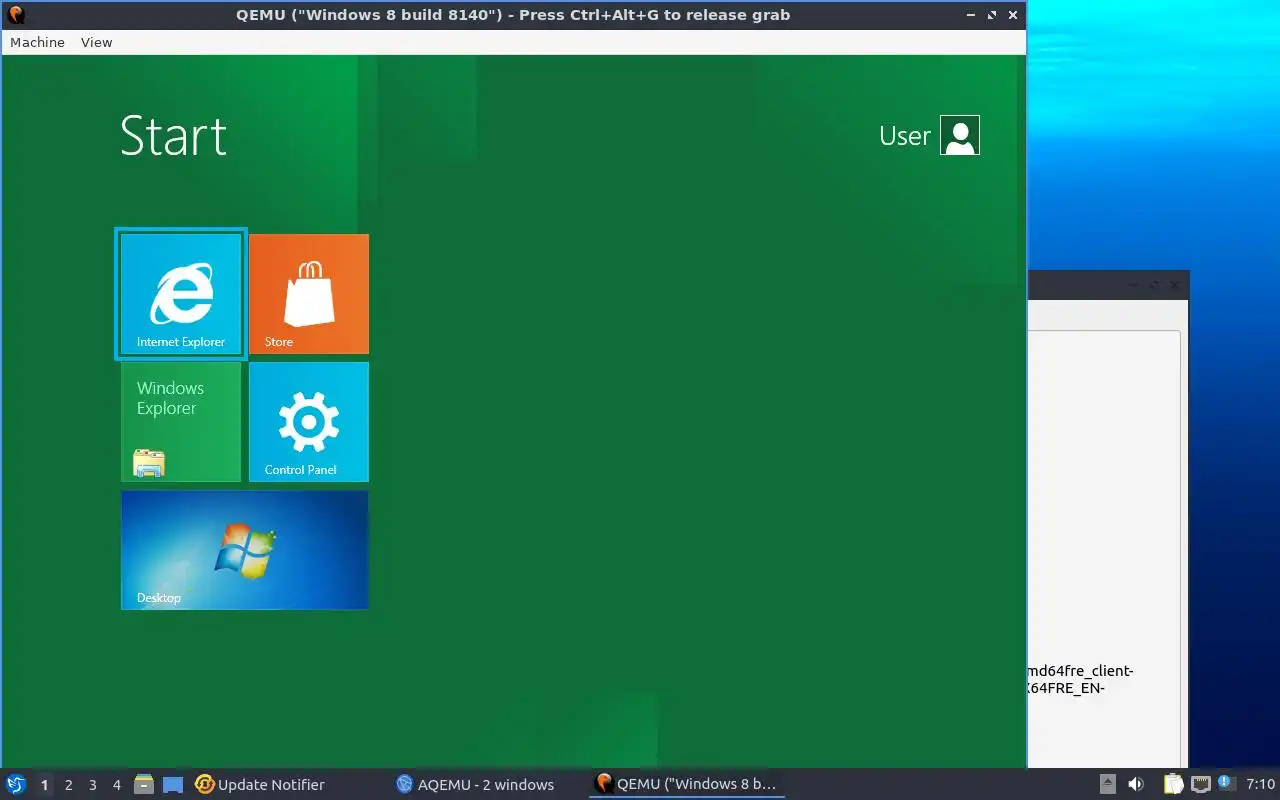The image size is (1280, 800).
Task: Open AQEMU - 2 windows taskbar group
Action: pos(475,784)
